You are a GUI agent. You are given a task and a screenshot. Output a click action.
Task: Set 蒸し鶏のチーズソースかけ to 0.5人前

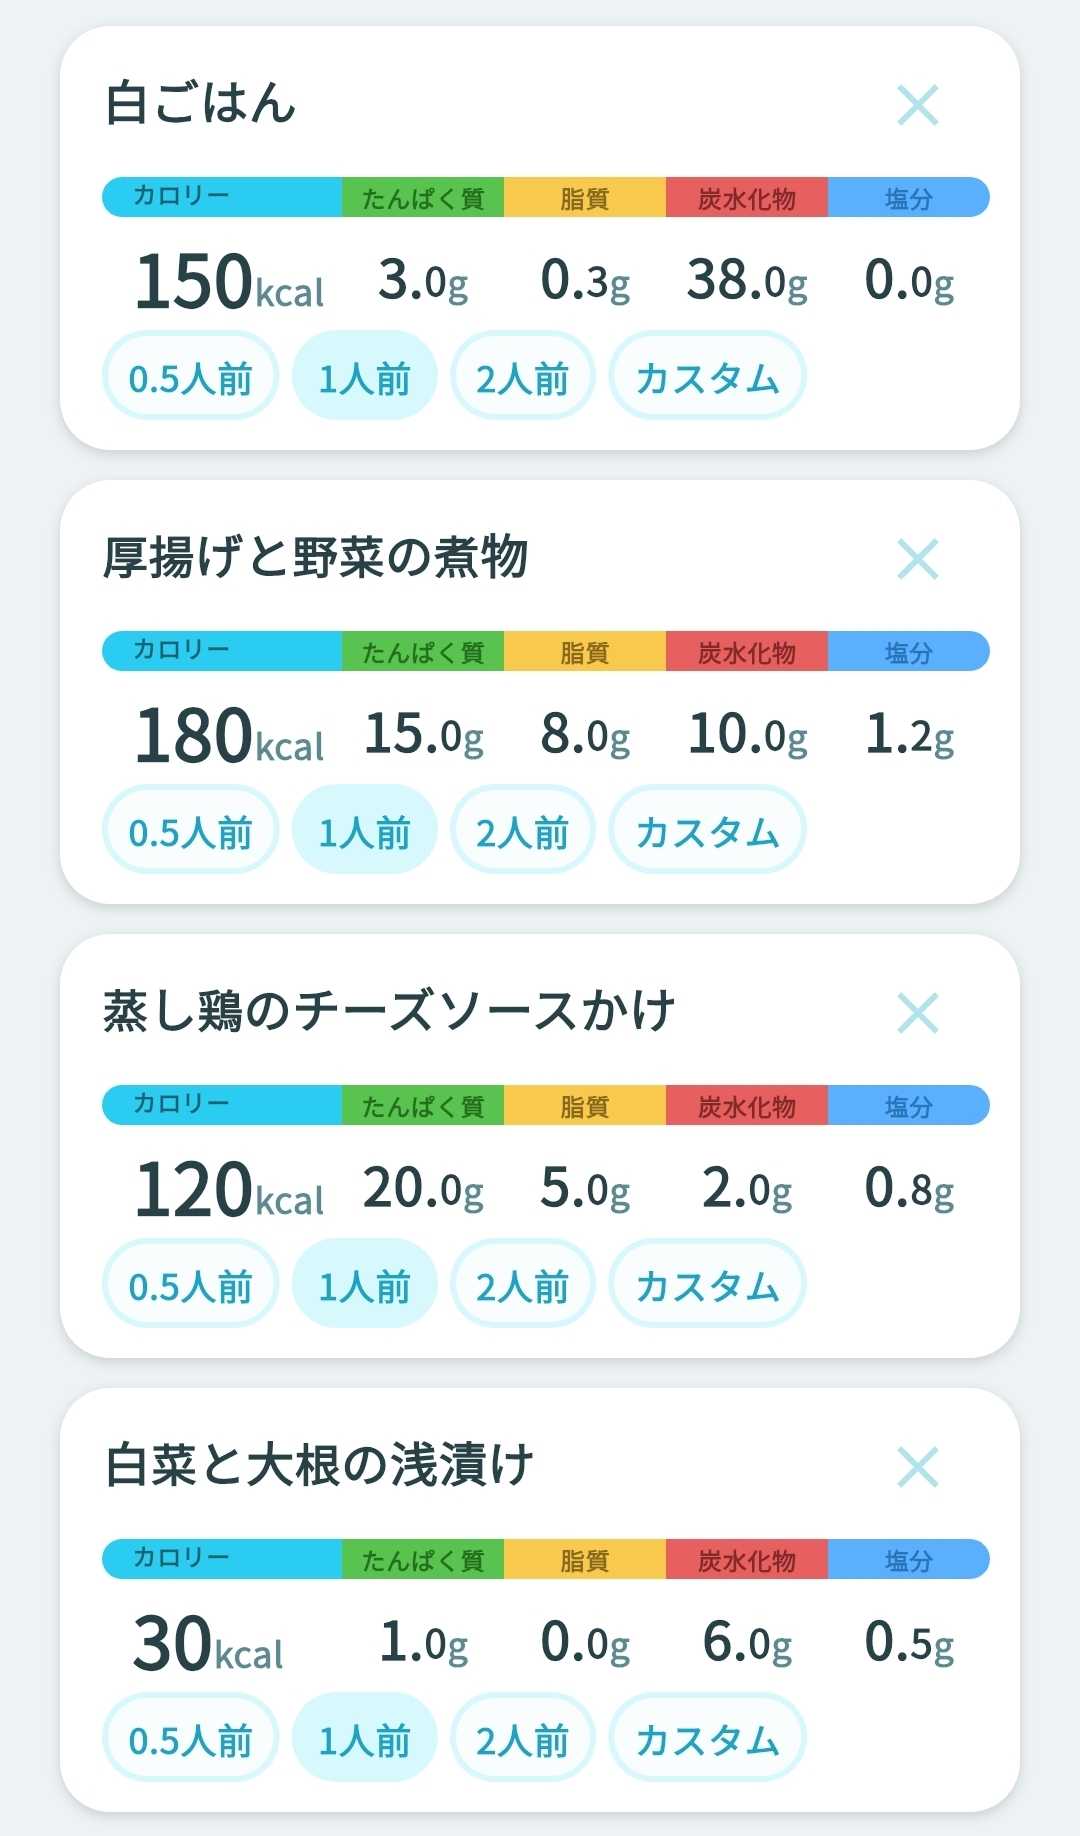[190, 1284]
